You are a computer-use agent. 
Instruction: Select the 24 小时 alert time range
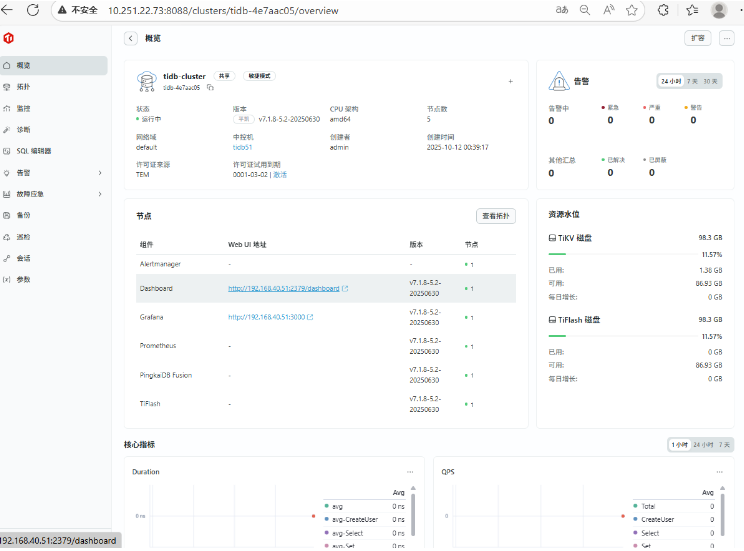(x=668, y=80)
